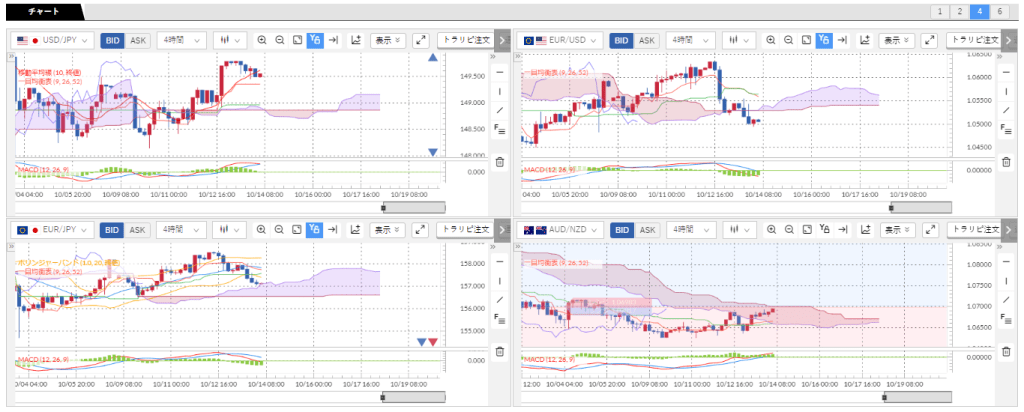This screenshot has height=412, width=1024.
Task: Toggle Y-axis lock on the AUD/NZD chart
Action: tap(824, 230)
